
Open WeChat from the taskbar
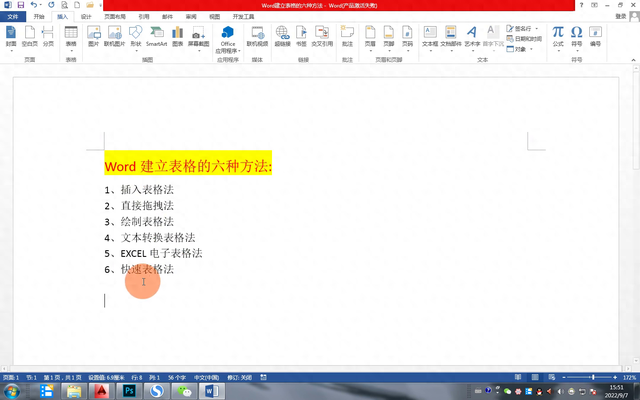184,391
